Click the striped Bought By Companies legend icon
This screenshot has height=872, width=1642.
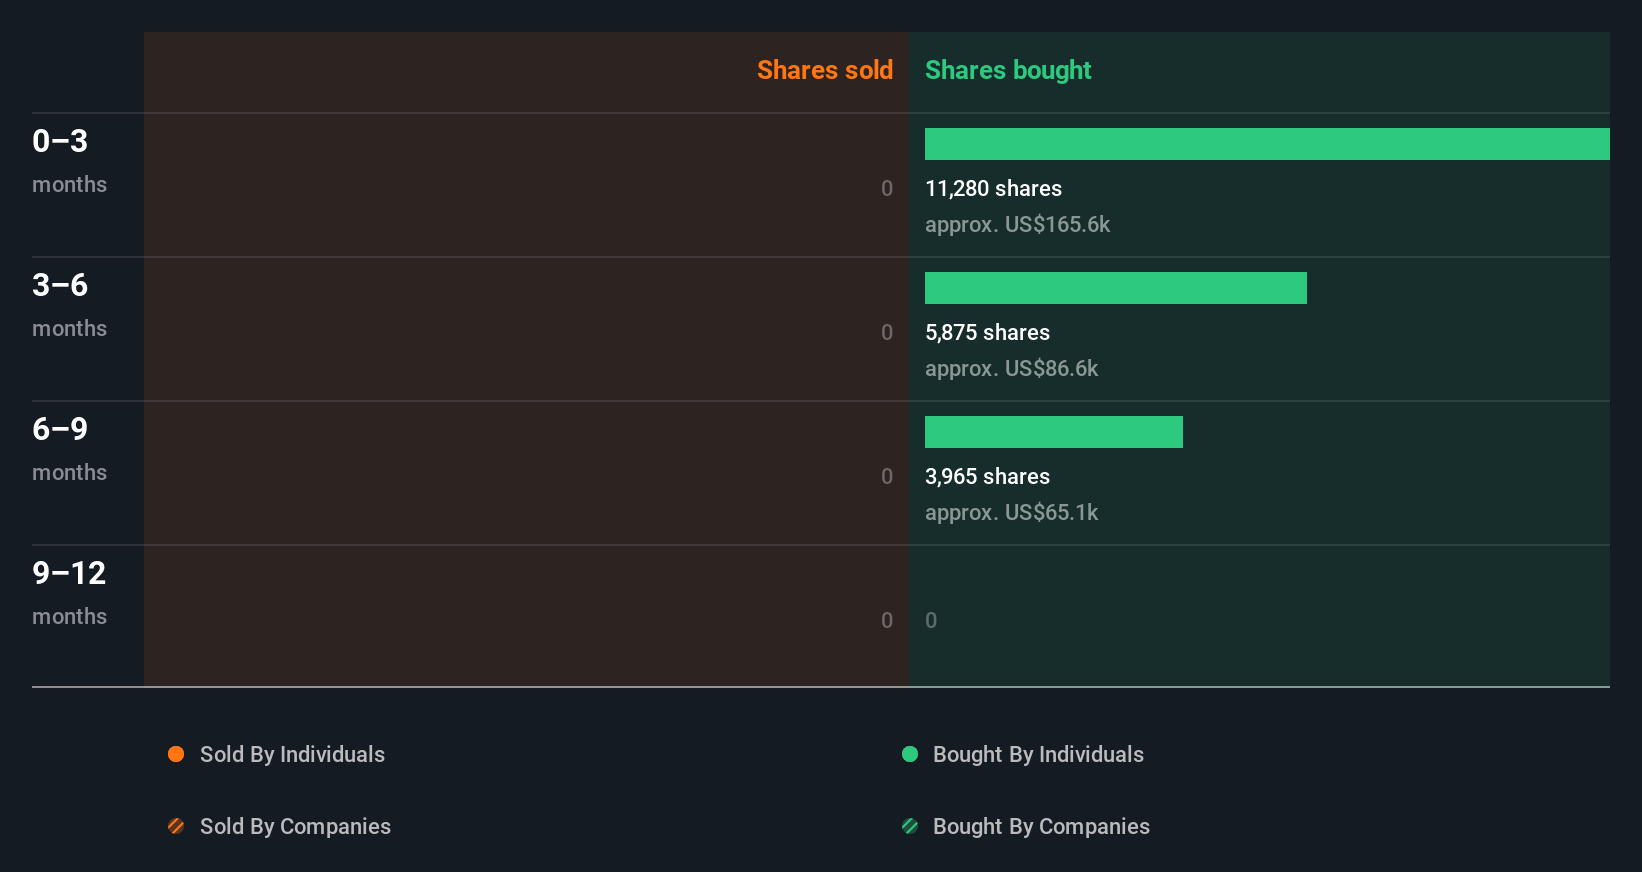[910, 826]
